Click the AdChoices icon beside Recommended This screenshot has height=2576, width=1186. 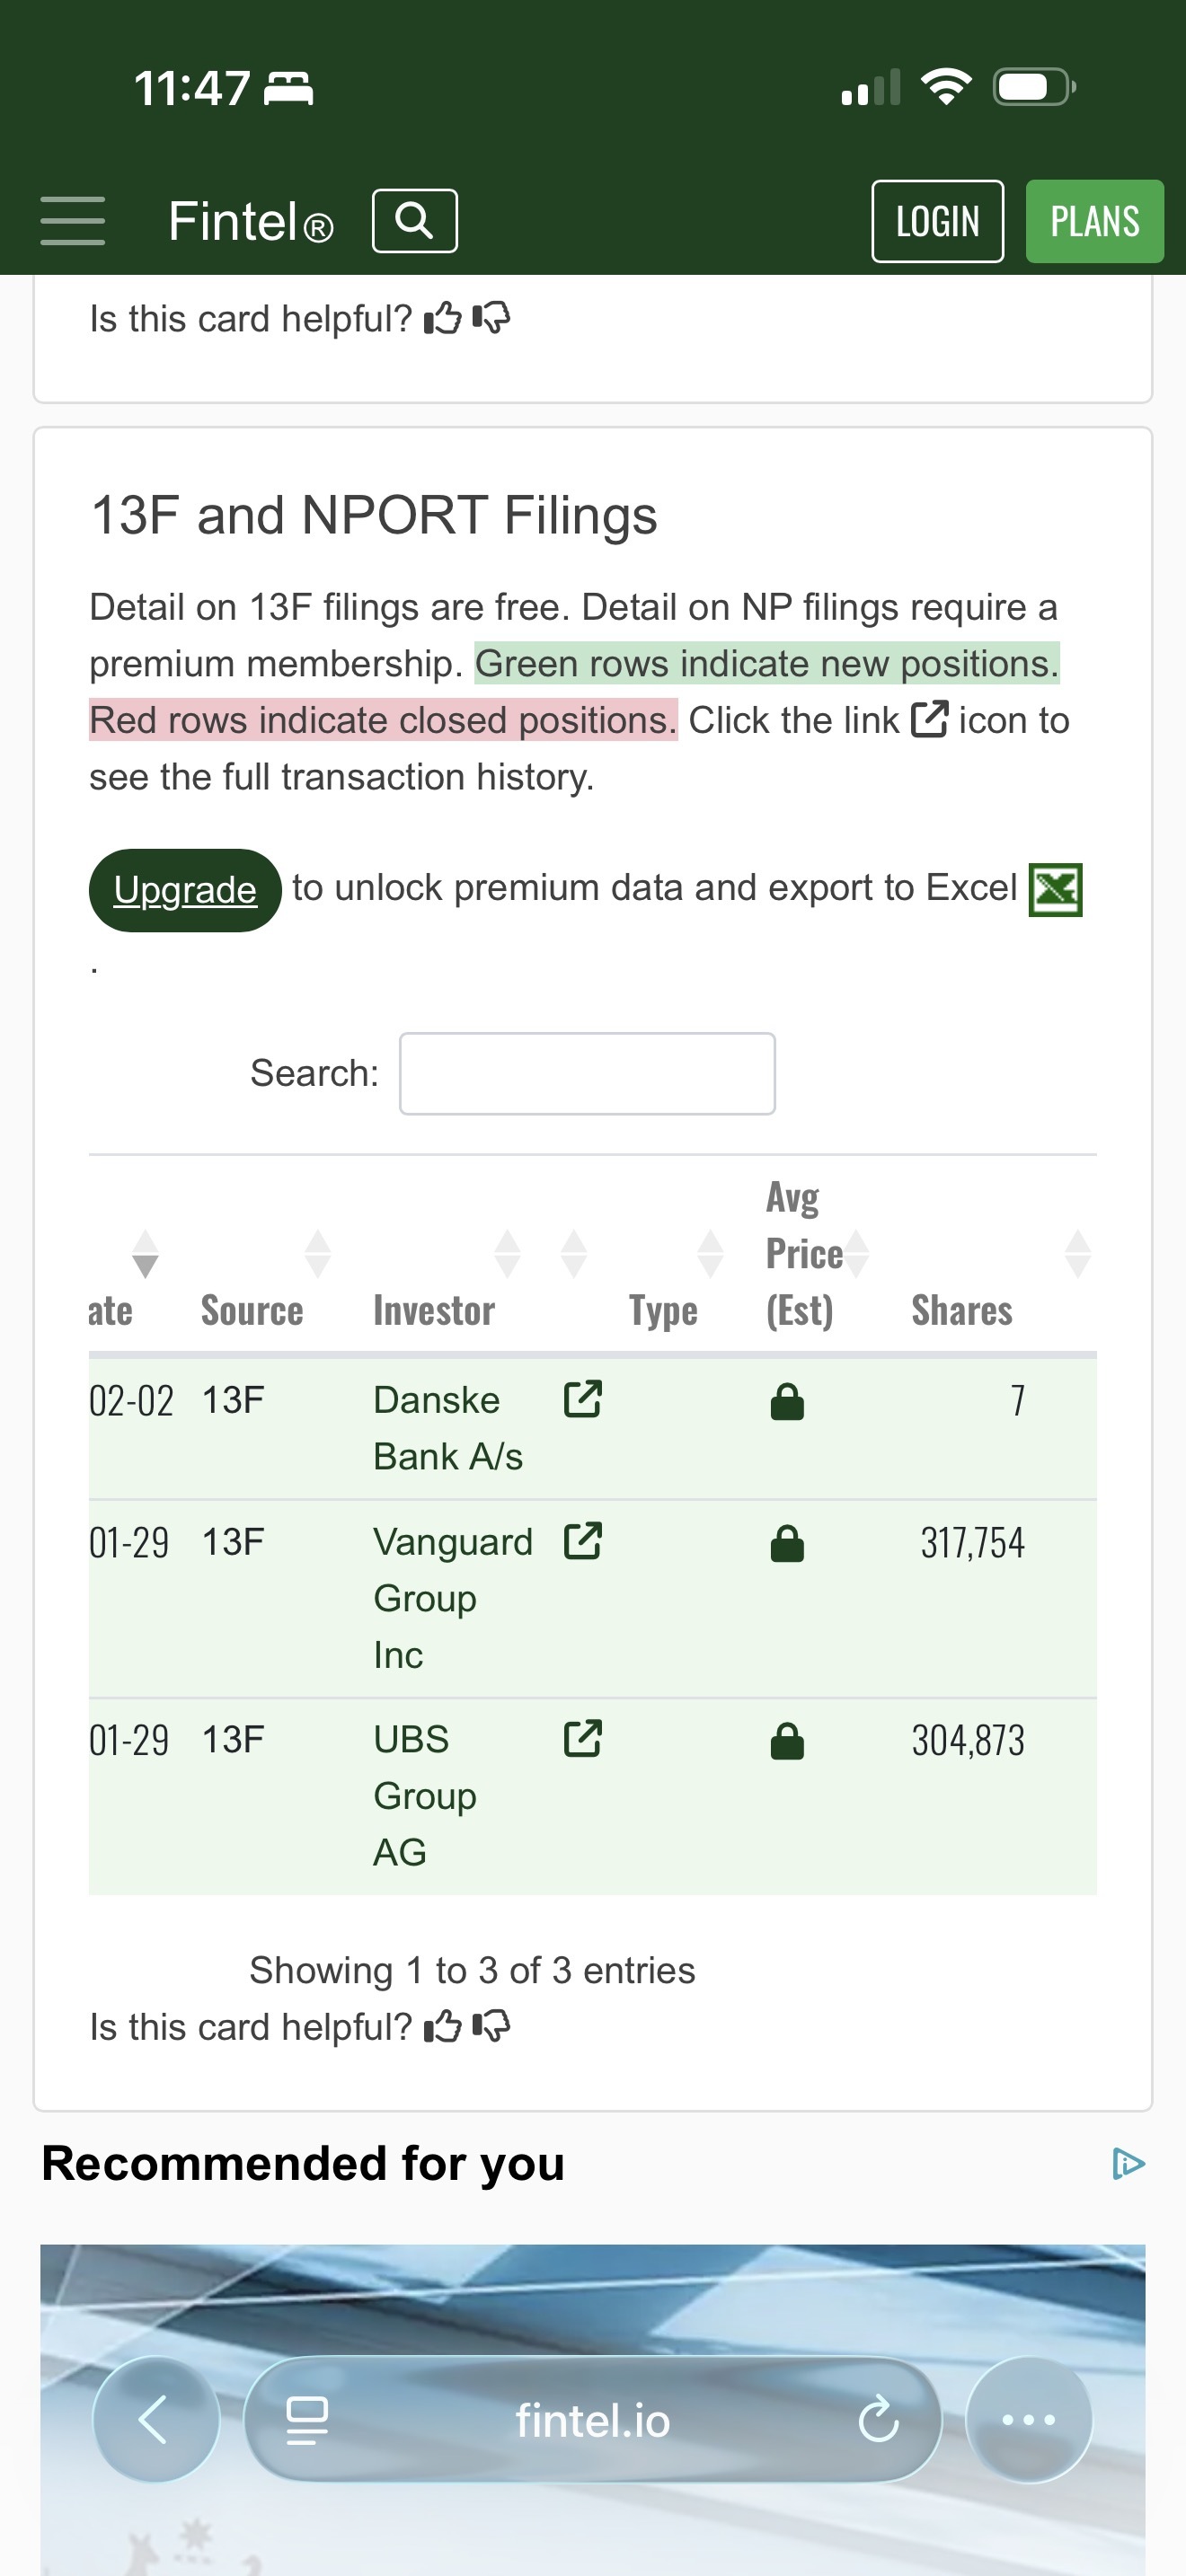[x=1128, y=2164]
